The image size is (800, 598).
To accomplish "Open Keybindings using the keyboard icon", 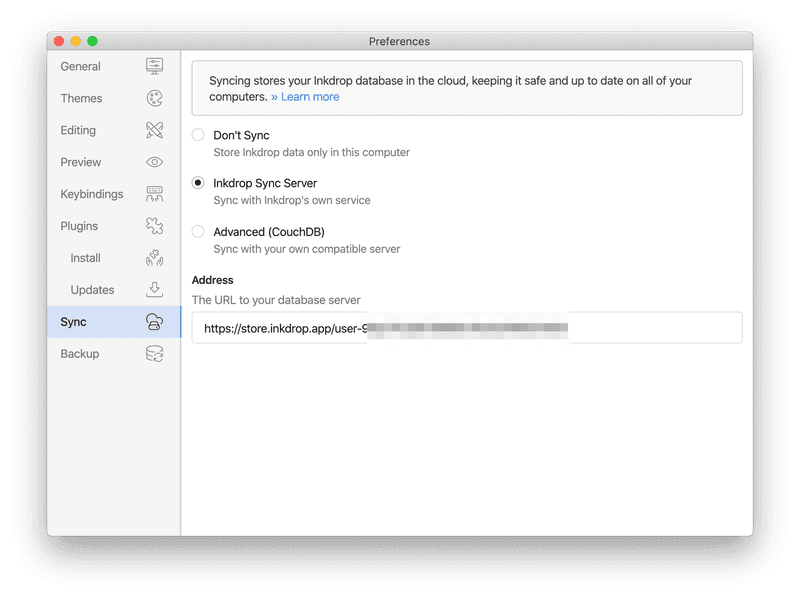I will point(153,194).
